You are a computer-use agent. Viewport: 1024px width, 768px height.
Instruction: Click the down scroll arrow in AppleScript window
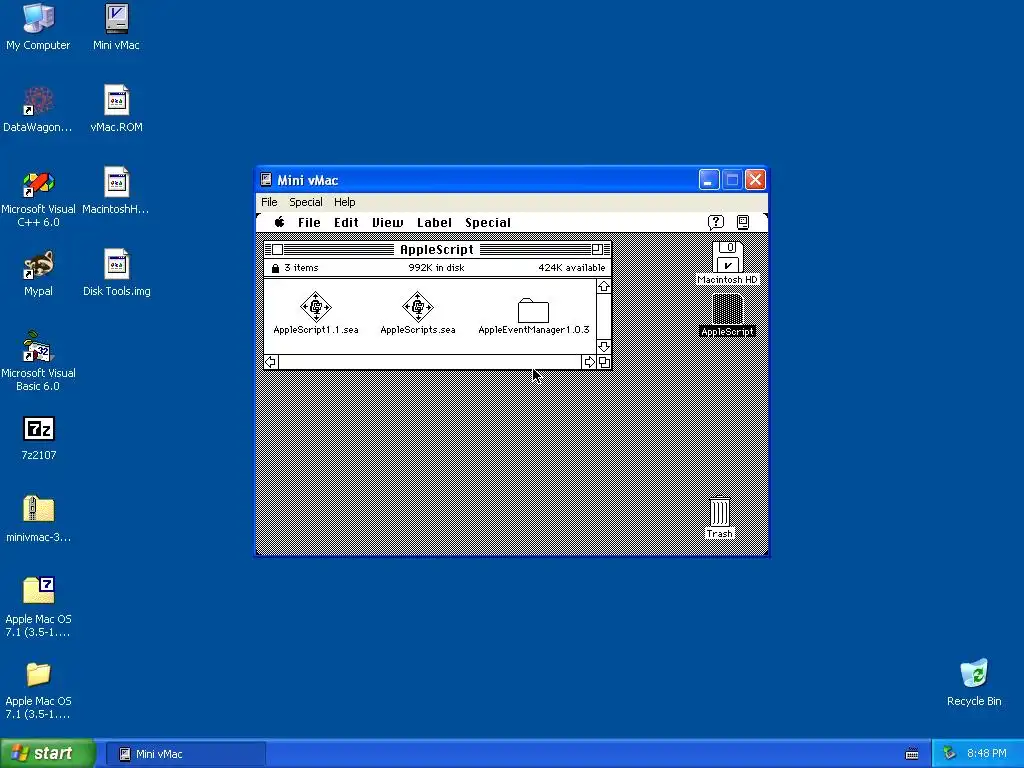click(604, 347)
